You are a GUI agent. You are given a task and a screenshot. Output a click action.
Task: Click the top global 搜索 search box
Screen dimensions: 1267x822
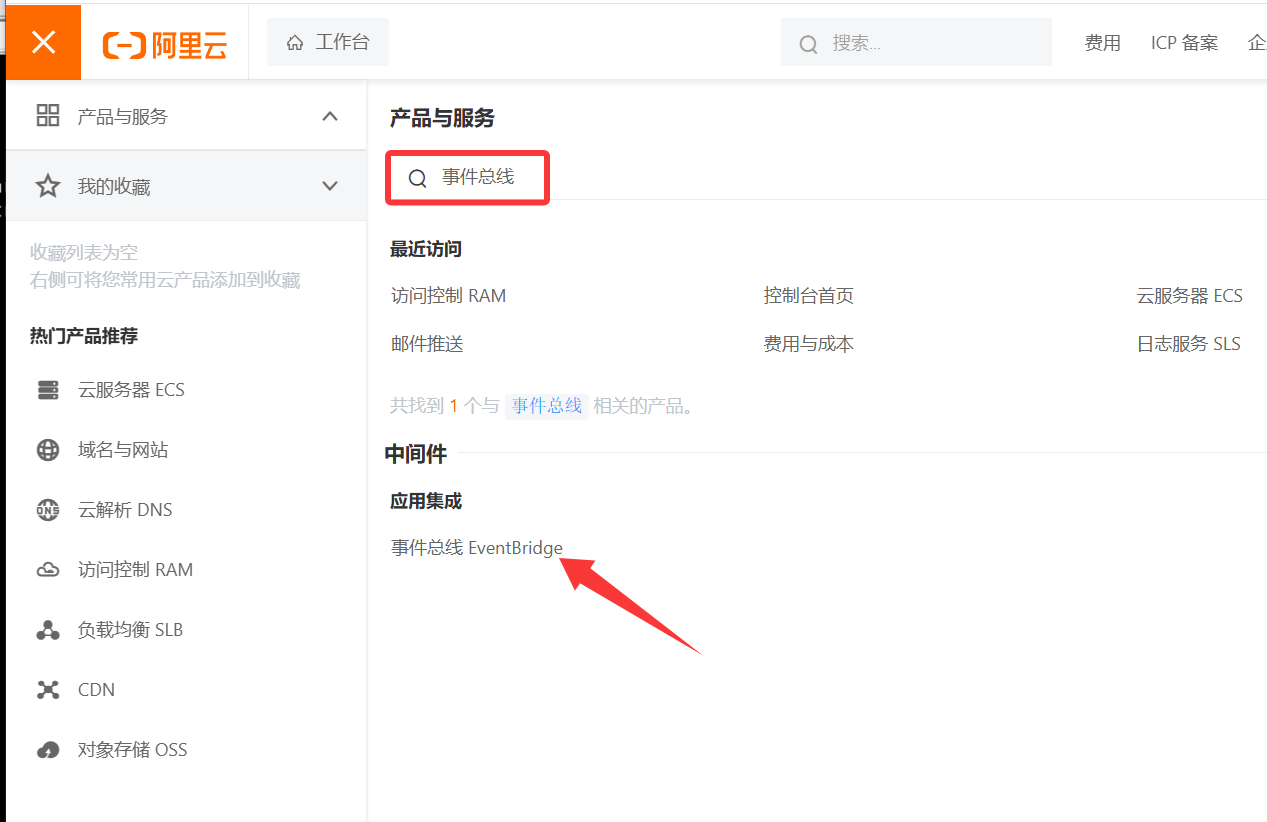(x=915, y=43)
